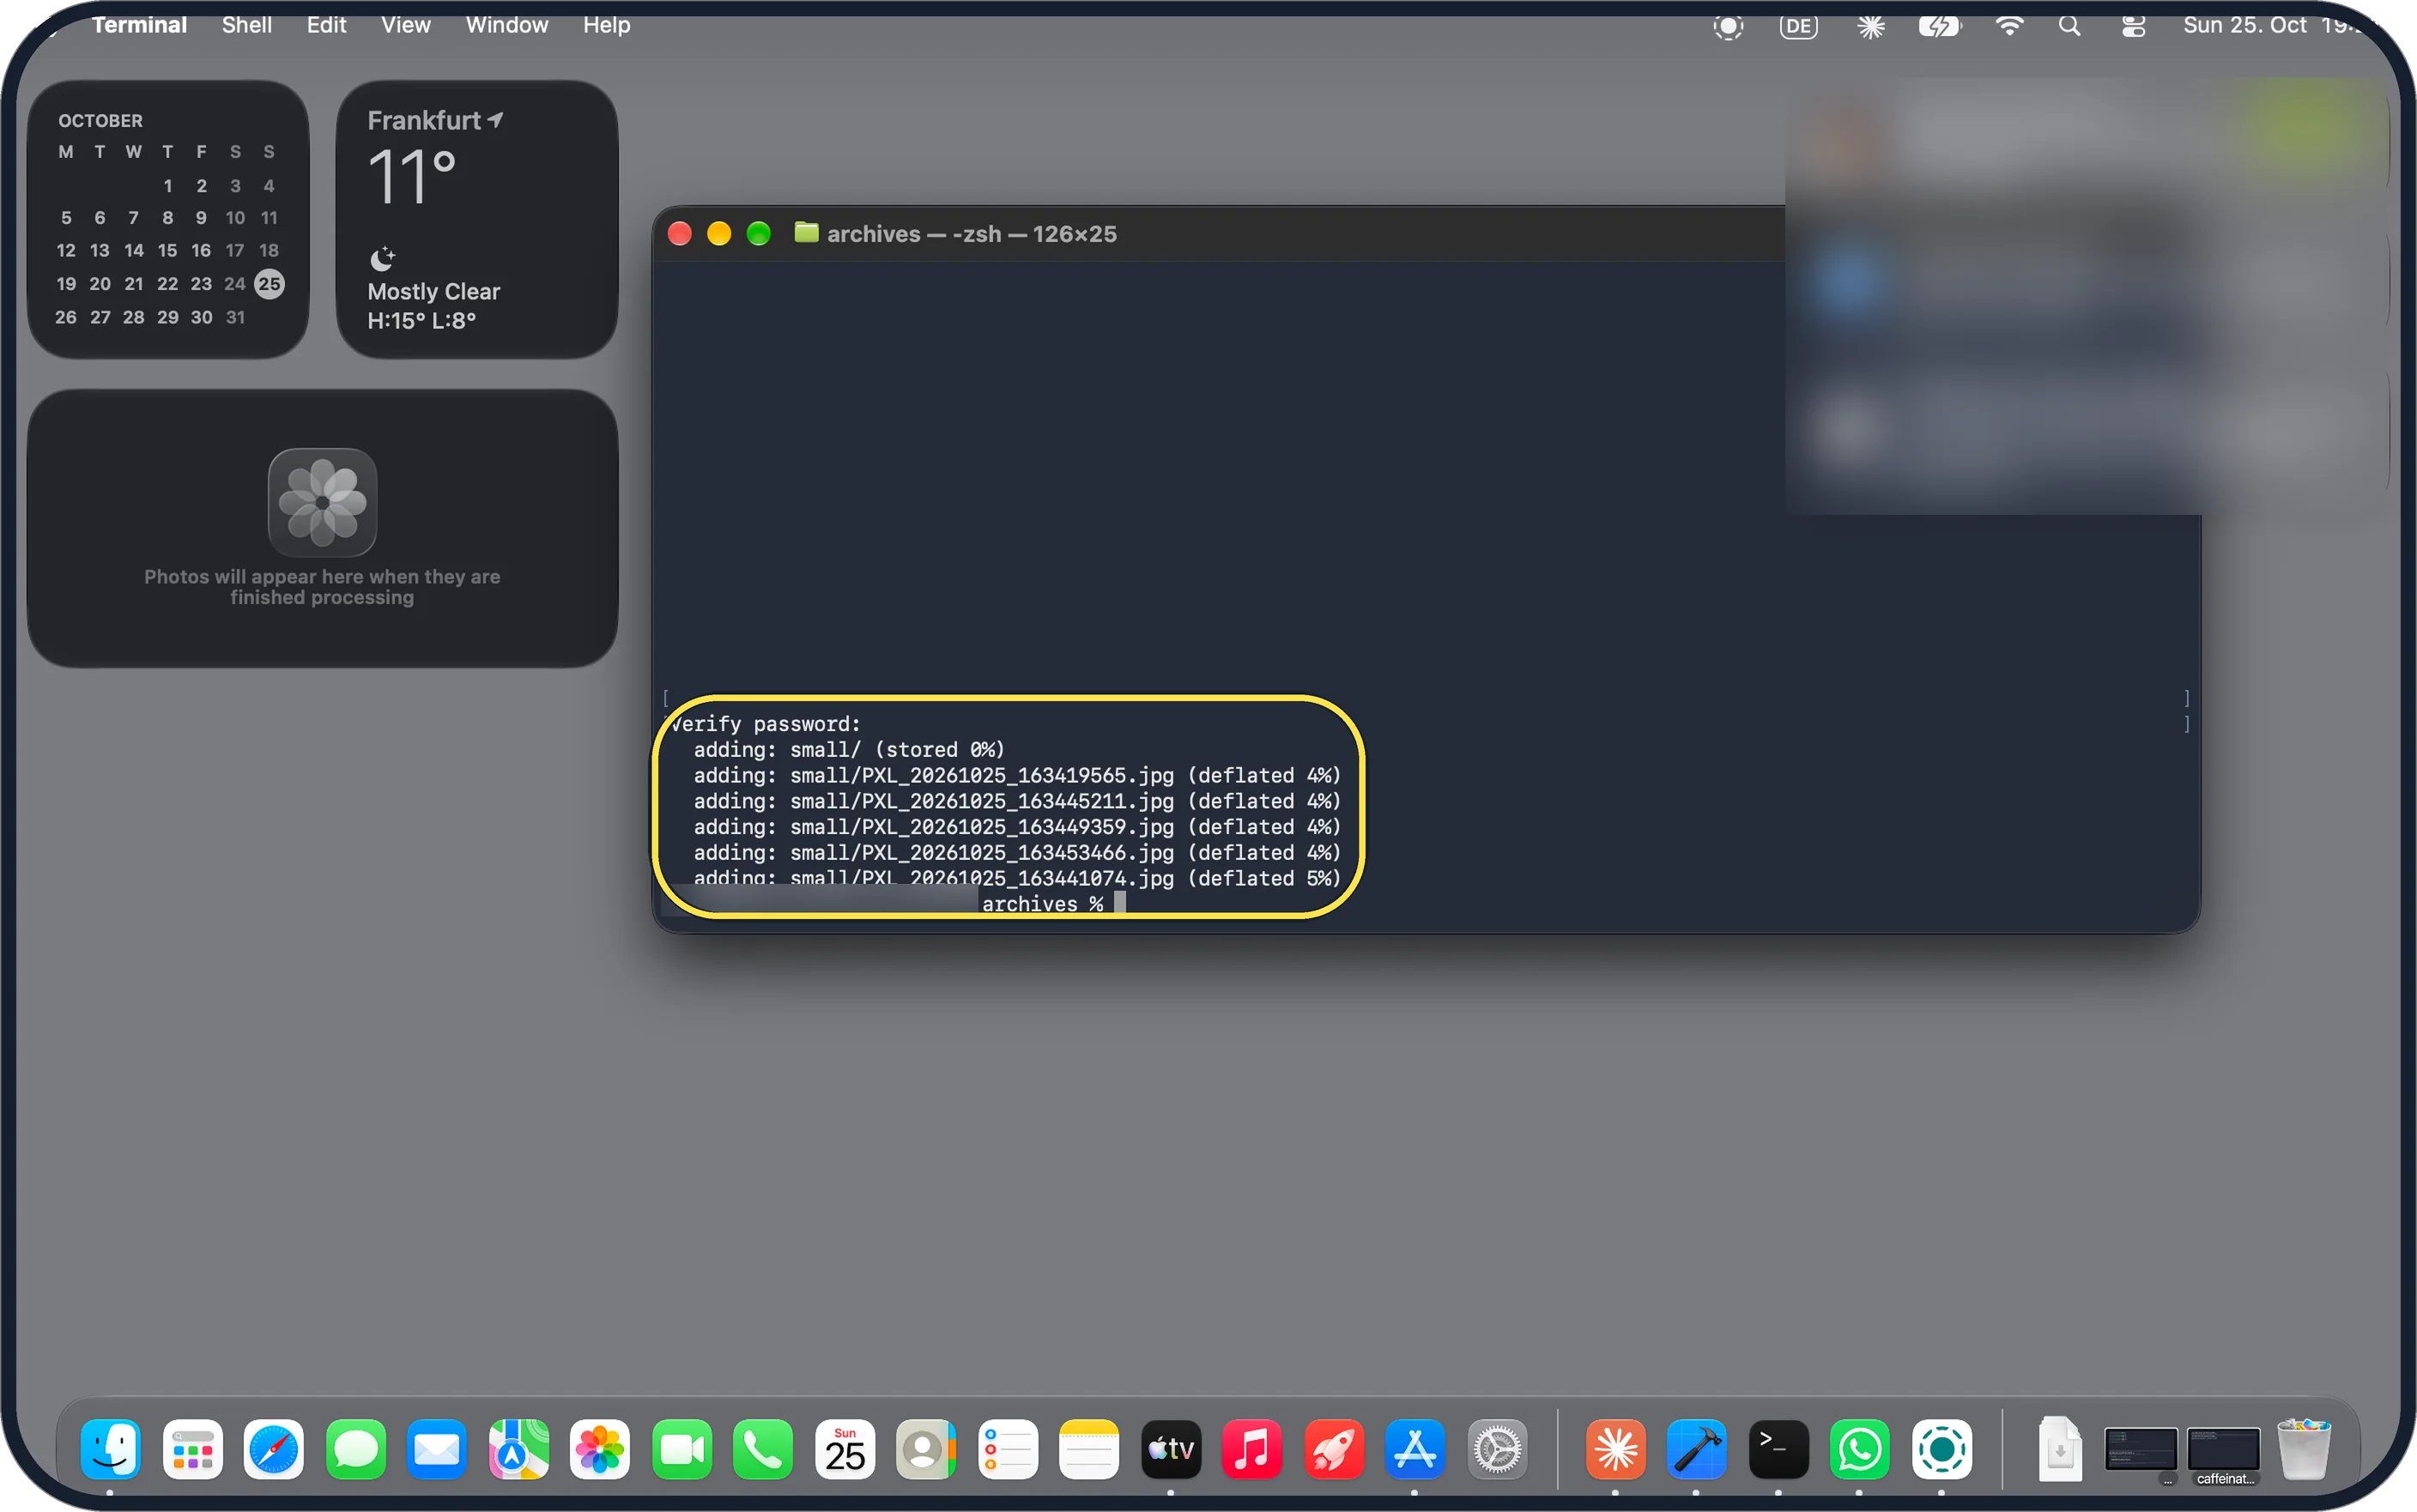Open the Edit menu
This screenshot has height=1512, width=2417.
click(x=326, y=25)
